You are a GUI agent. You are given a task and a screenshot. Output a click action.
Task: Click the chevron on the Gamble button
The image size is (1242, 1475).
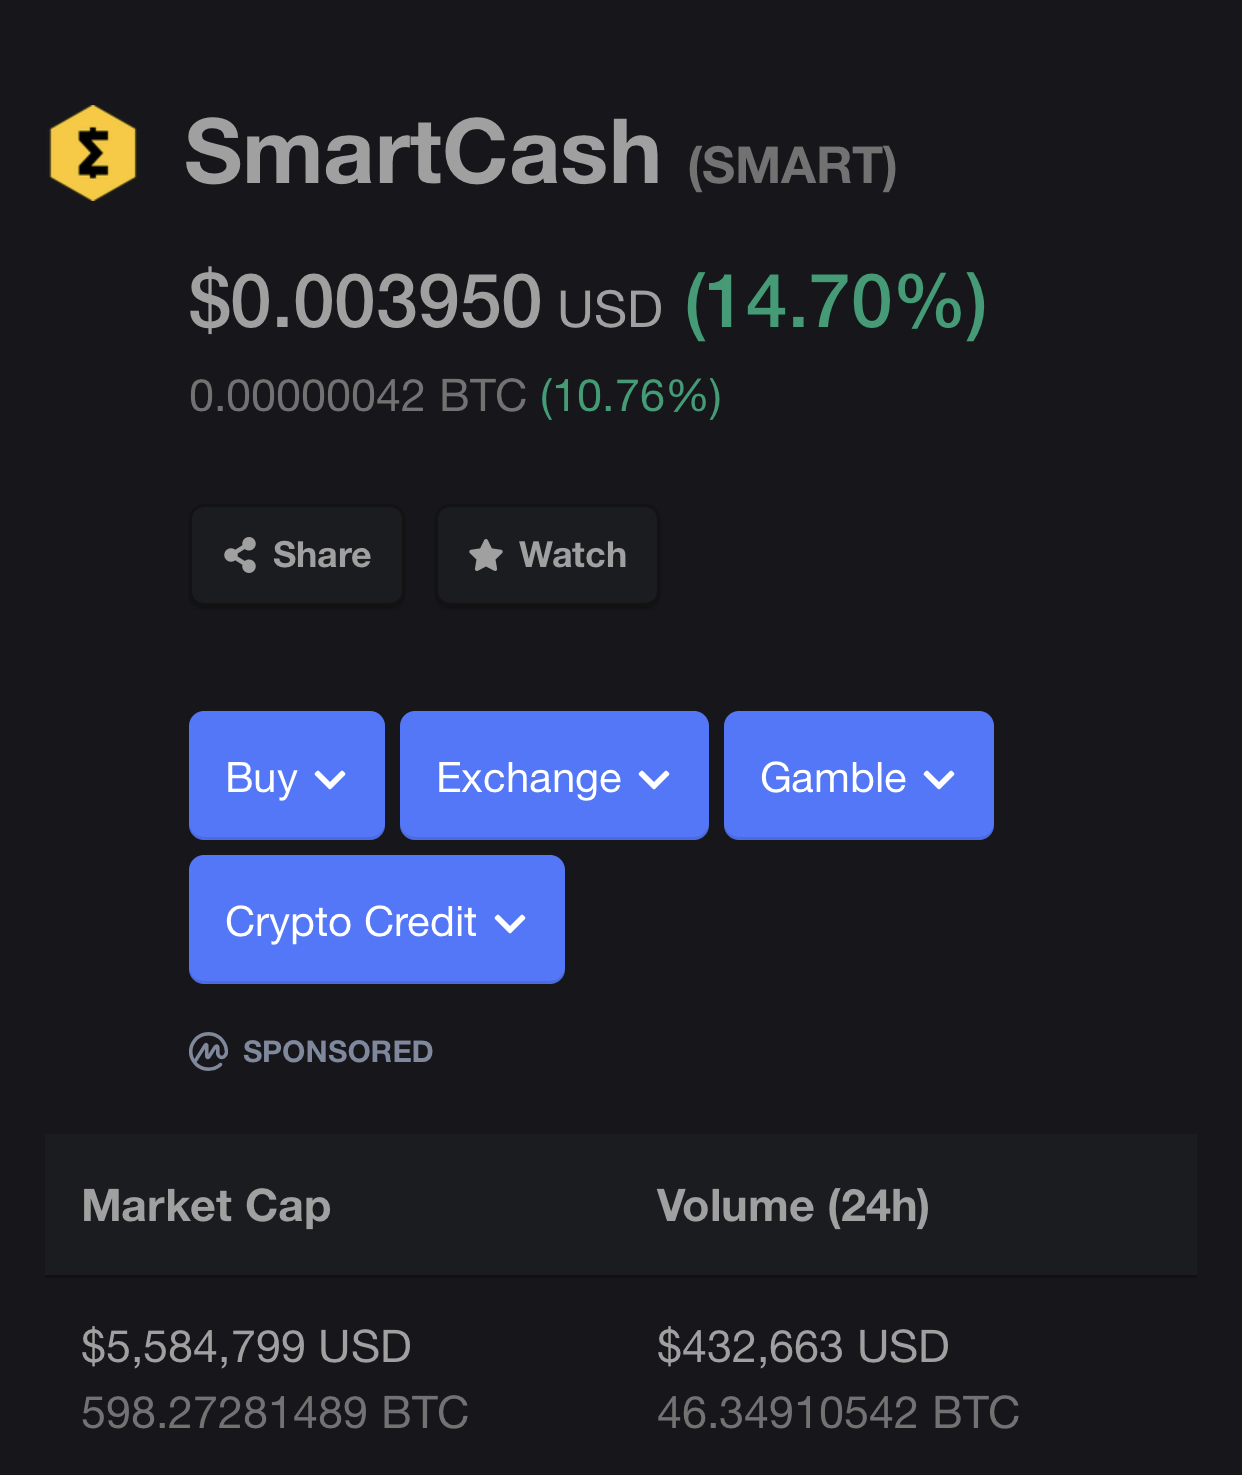[939, 779]
